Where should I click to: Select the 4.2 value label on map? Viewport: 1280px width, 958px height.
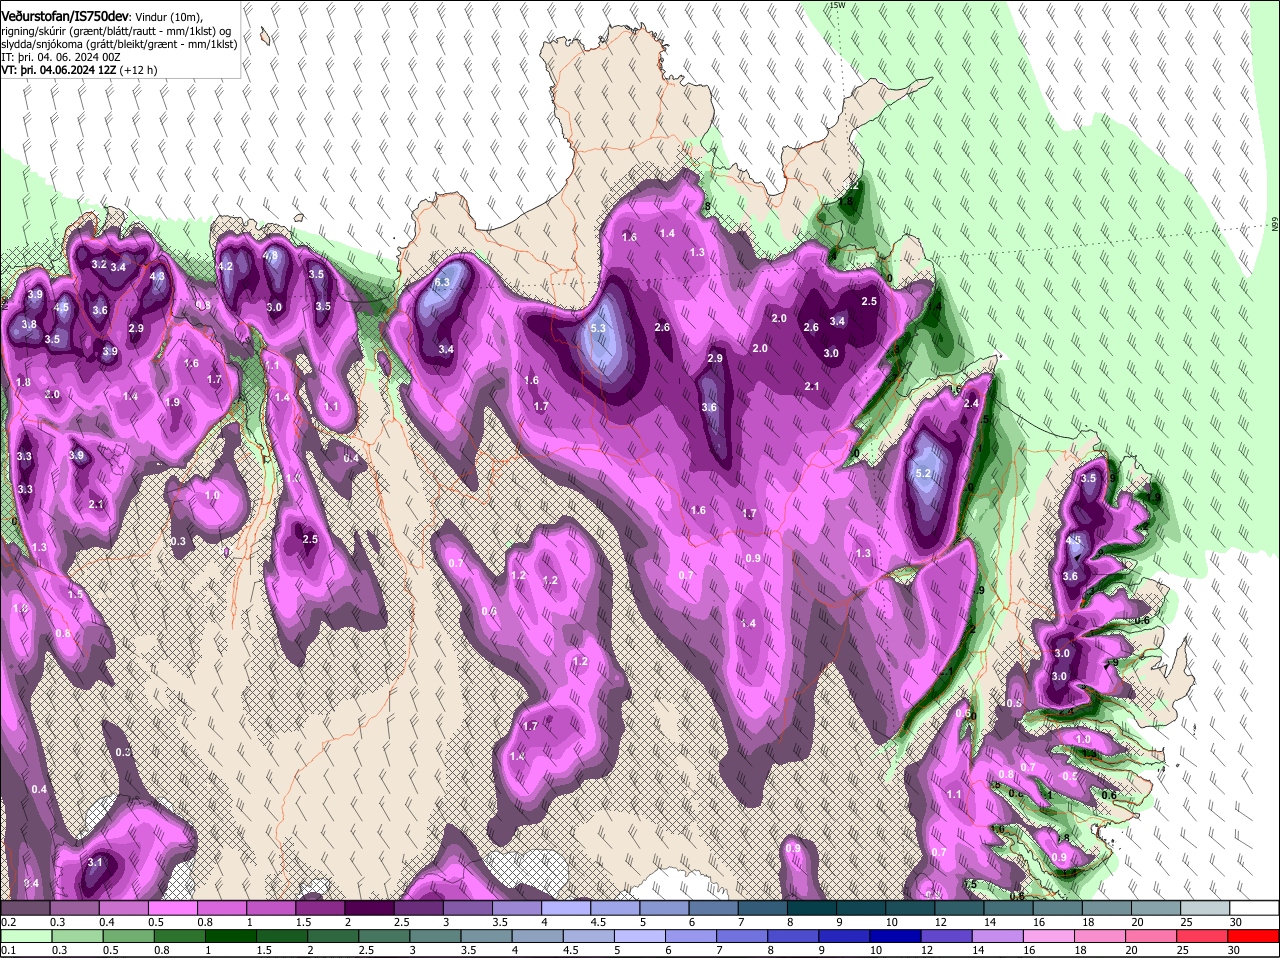(225, 267)
